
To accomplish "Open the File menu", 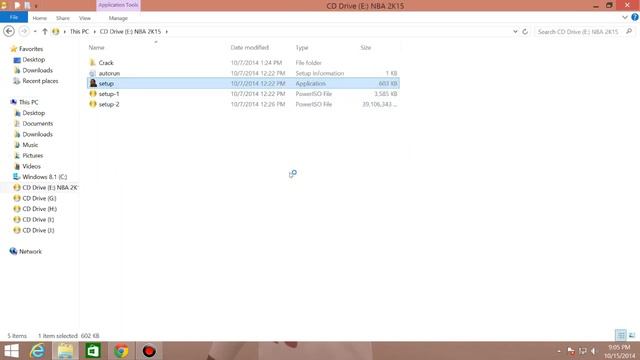I will pos(14,17).
